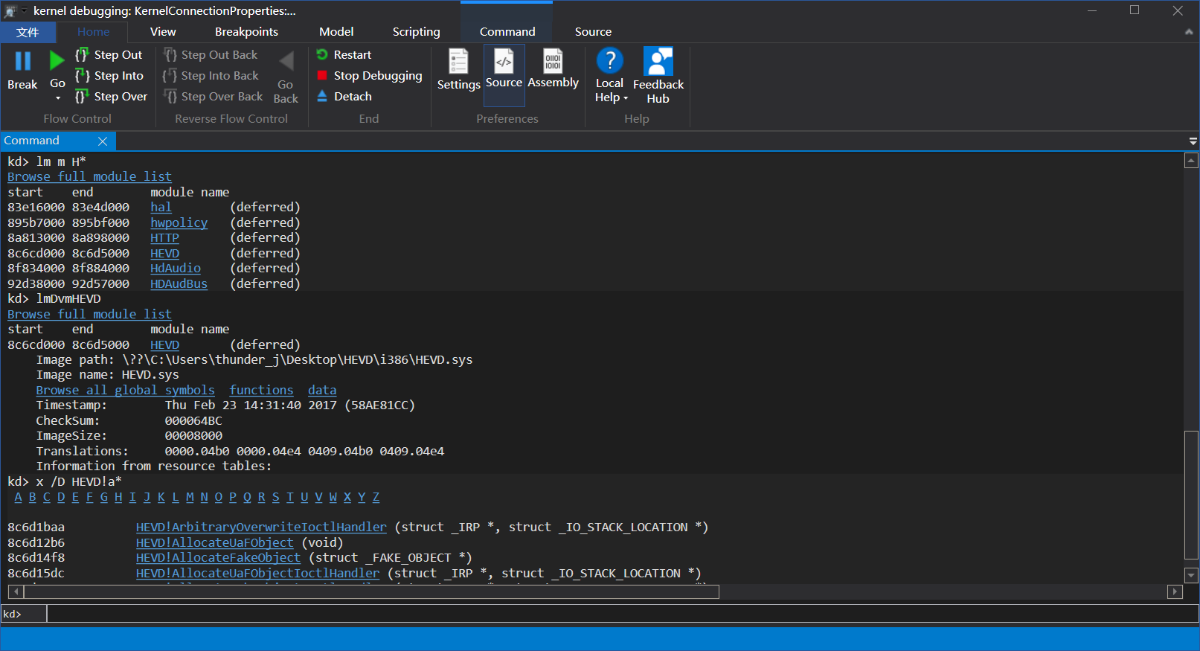Click Stop Debugging
The width and height of the screenshot is (1200, 651).
click(369, 76)
